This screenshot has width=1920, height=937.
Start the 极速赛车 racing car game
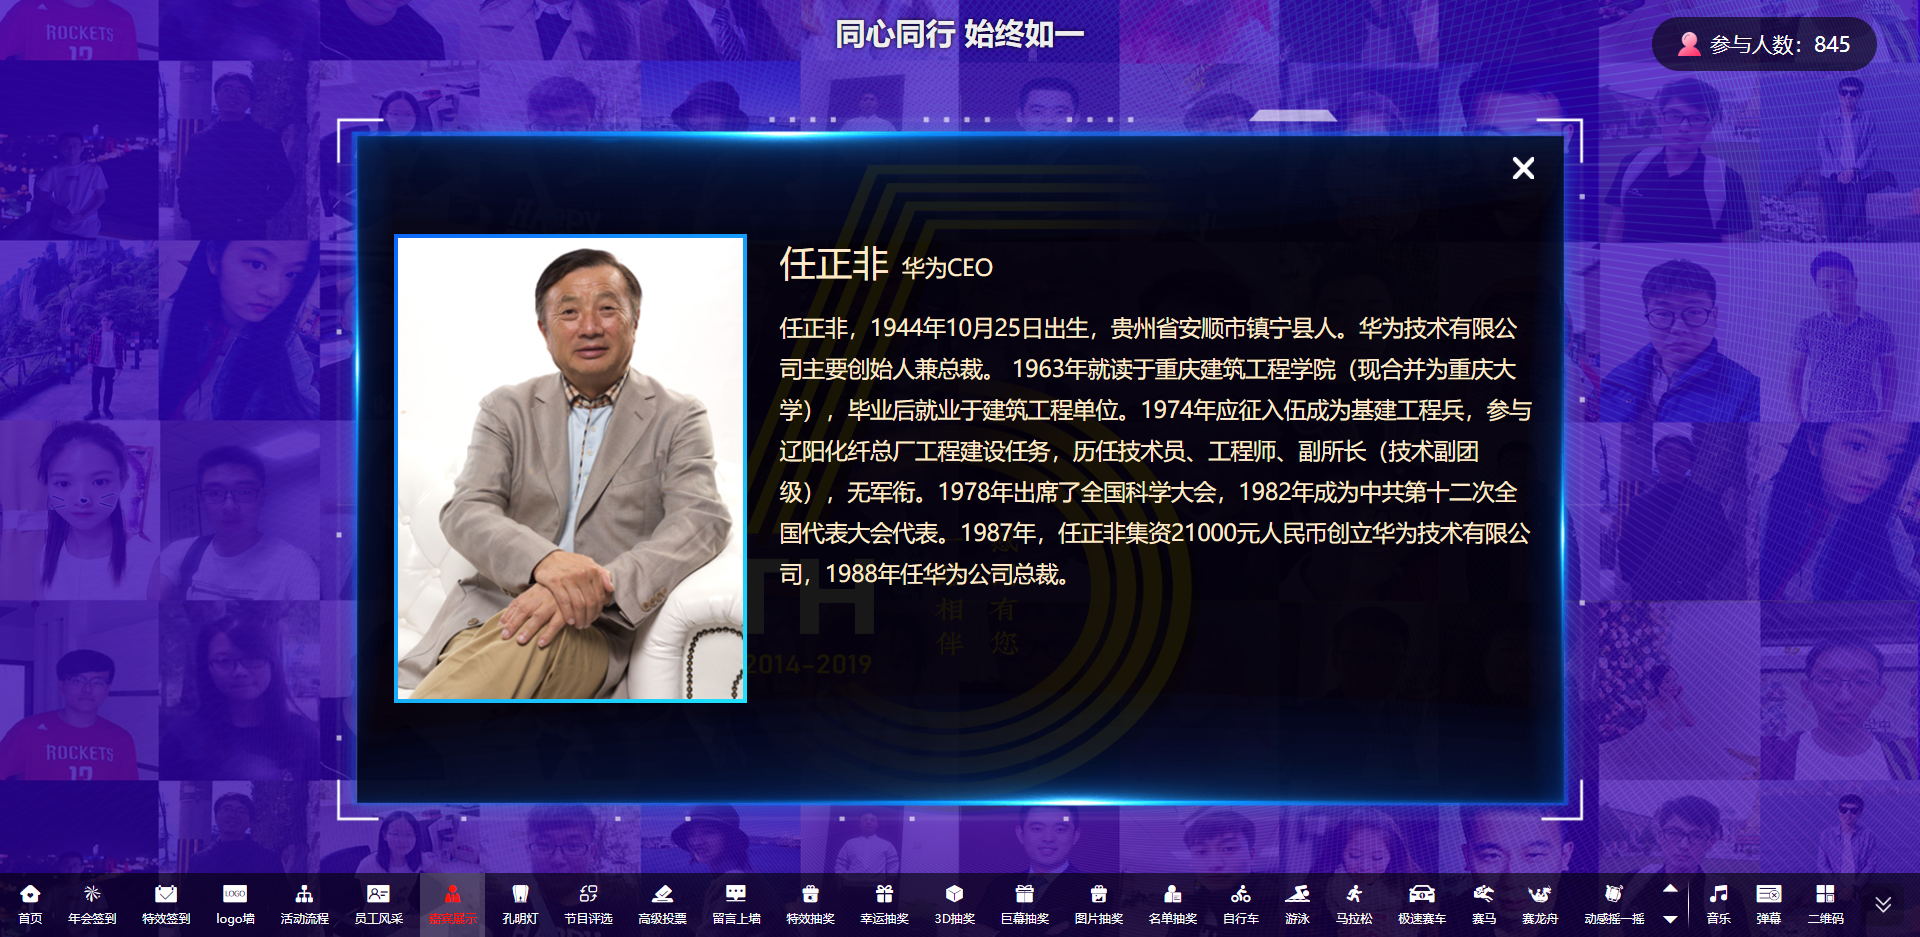tap(1422, 904)
